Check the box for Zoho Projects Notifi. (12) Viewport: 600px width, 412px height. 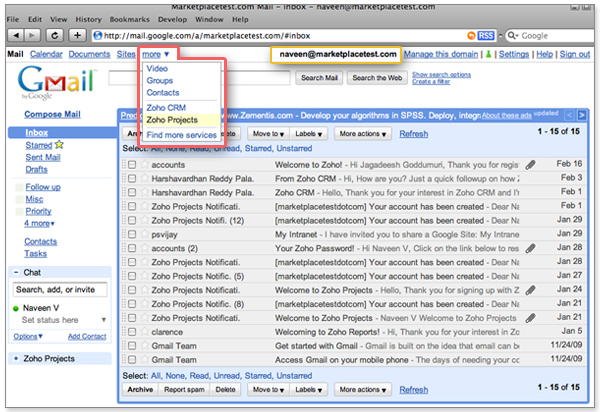[x=132, y=220]
